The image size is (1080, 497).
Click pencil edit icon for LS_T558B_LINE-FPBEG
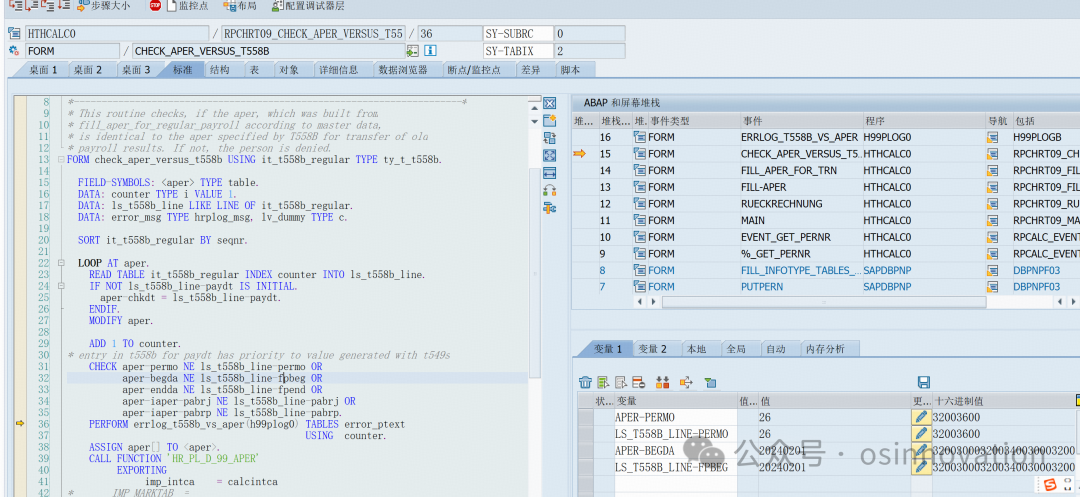(921, 466)
